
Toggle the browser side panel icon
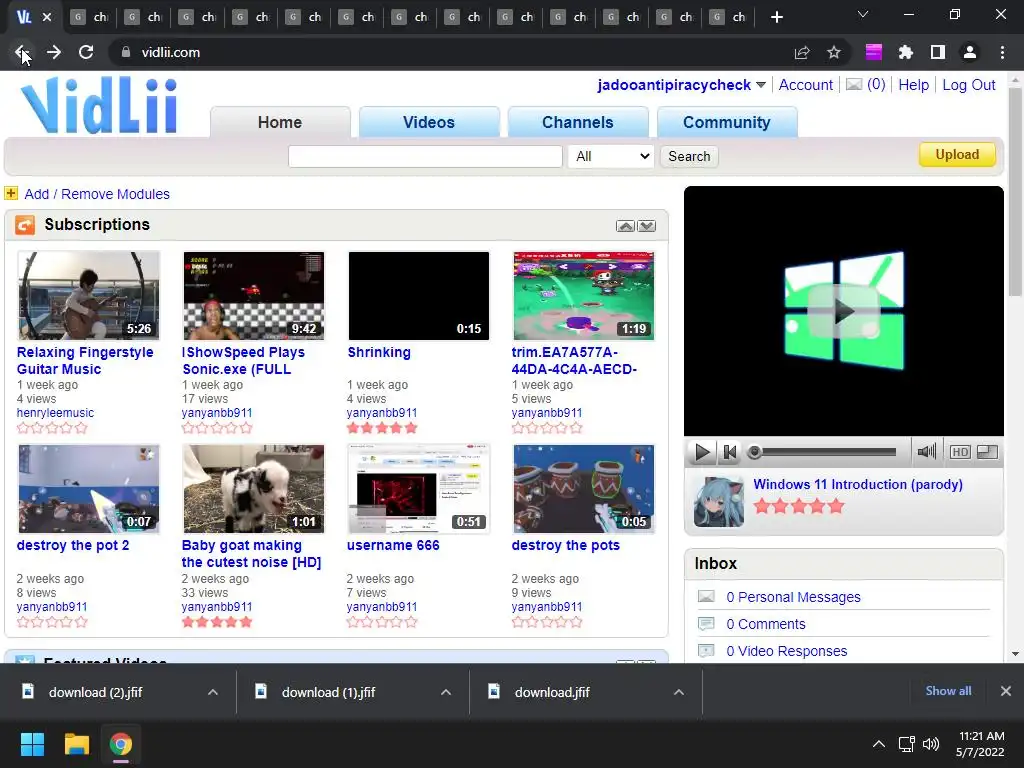click(x=938, y=52)
